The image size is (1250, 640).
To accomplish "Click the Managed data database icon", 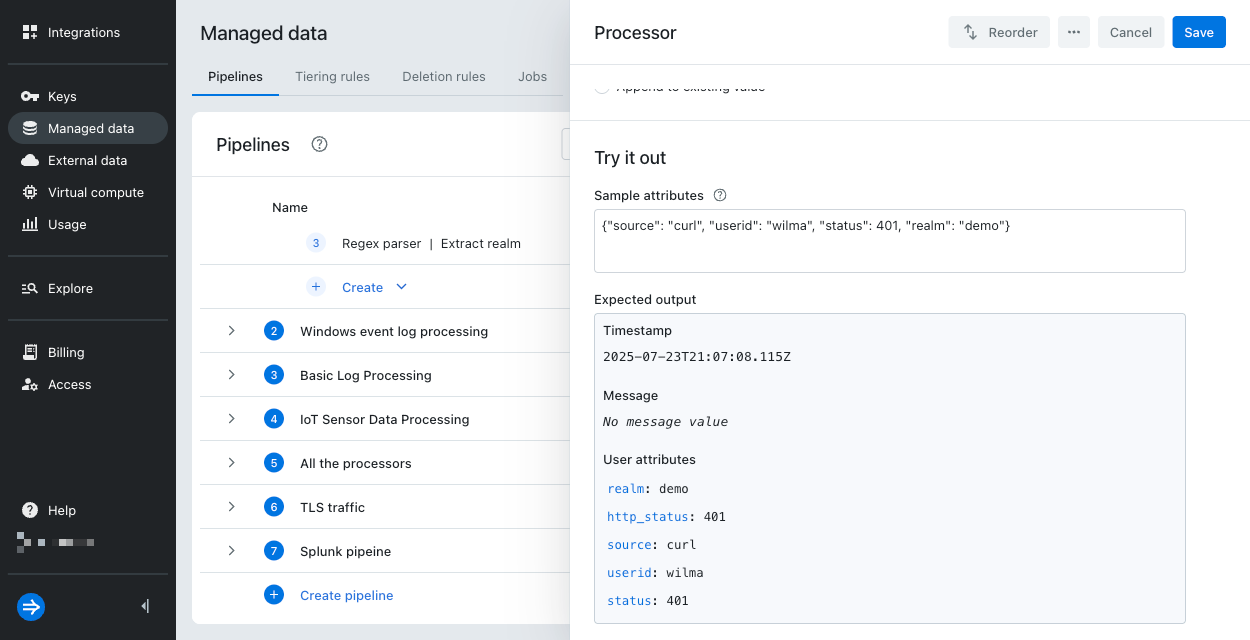I will (30, 128).
